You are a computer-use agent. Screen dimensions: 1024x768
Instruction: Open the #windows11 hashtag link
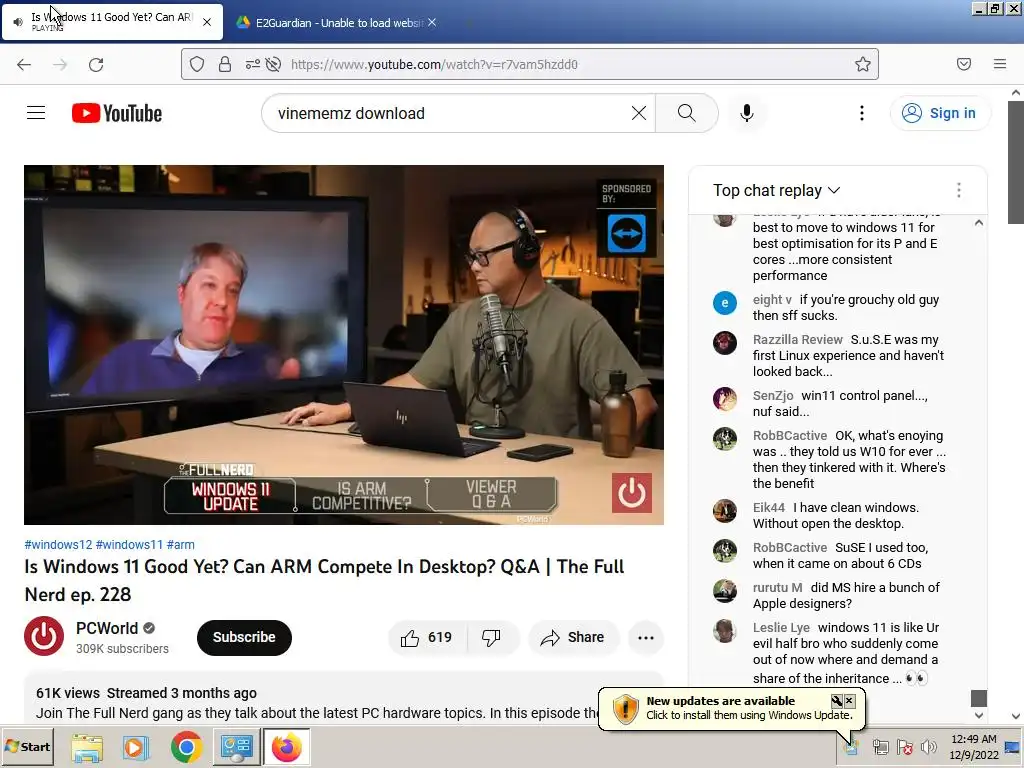pyautogui.click(x=129, y=545)
